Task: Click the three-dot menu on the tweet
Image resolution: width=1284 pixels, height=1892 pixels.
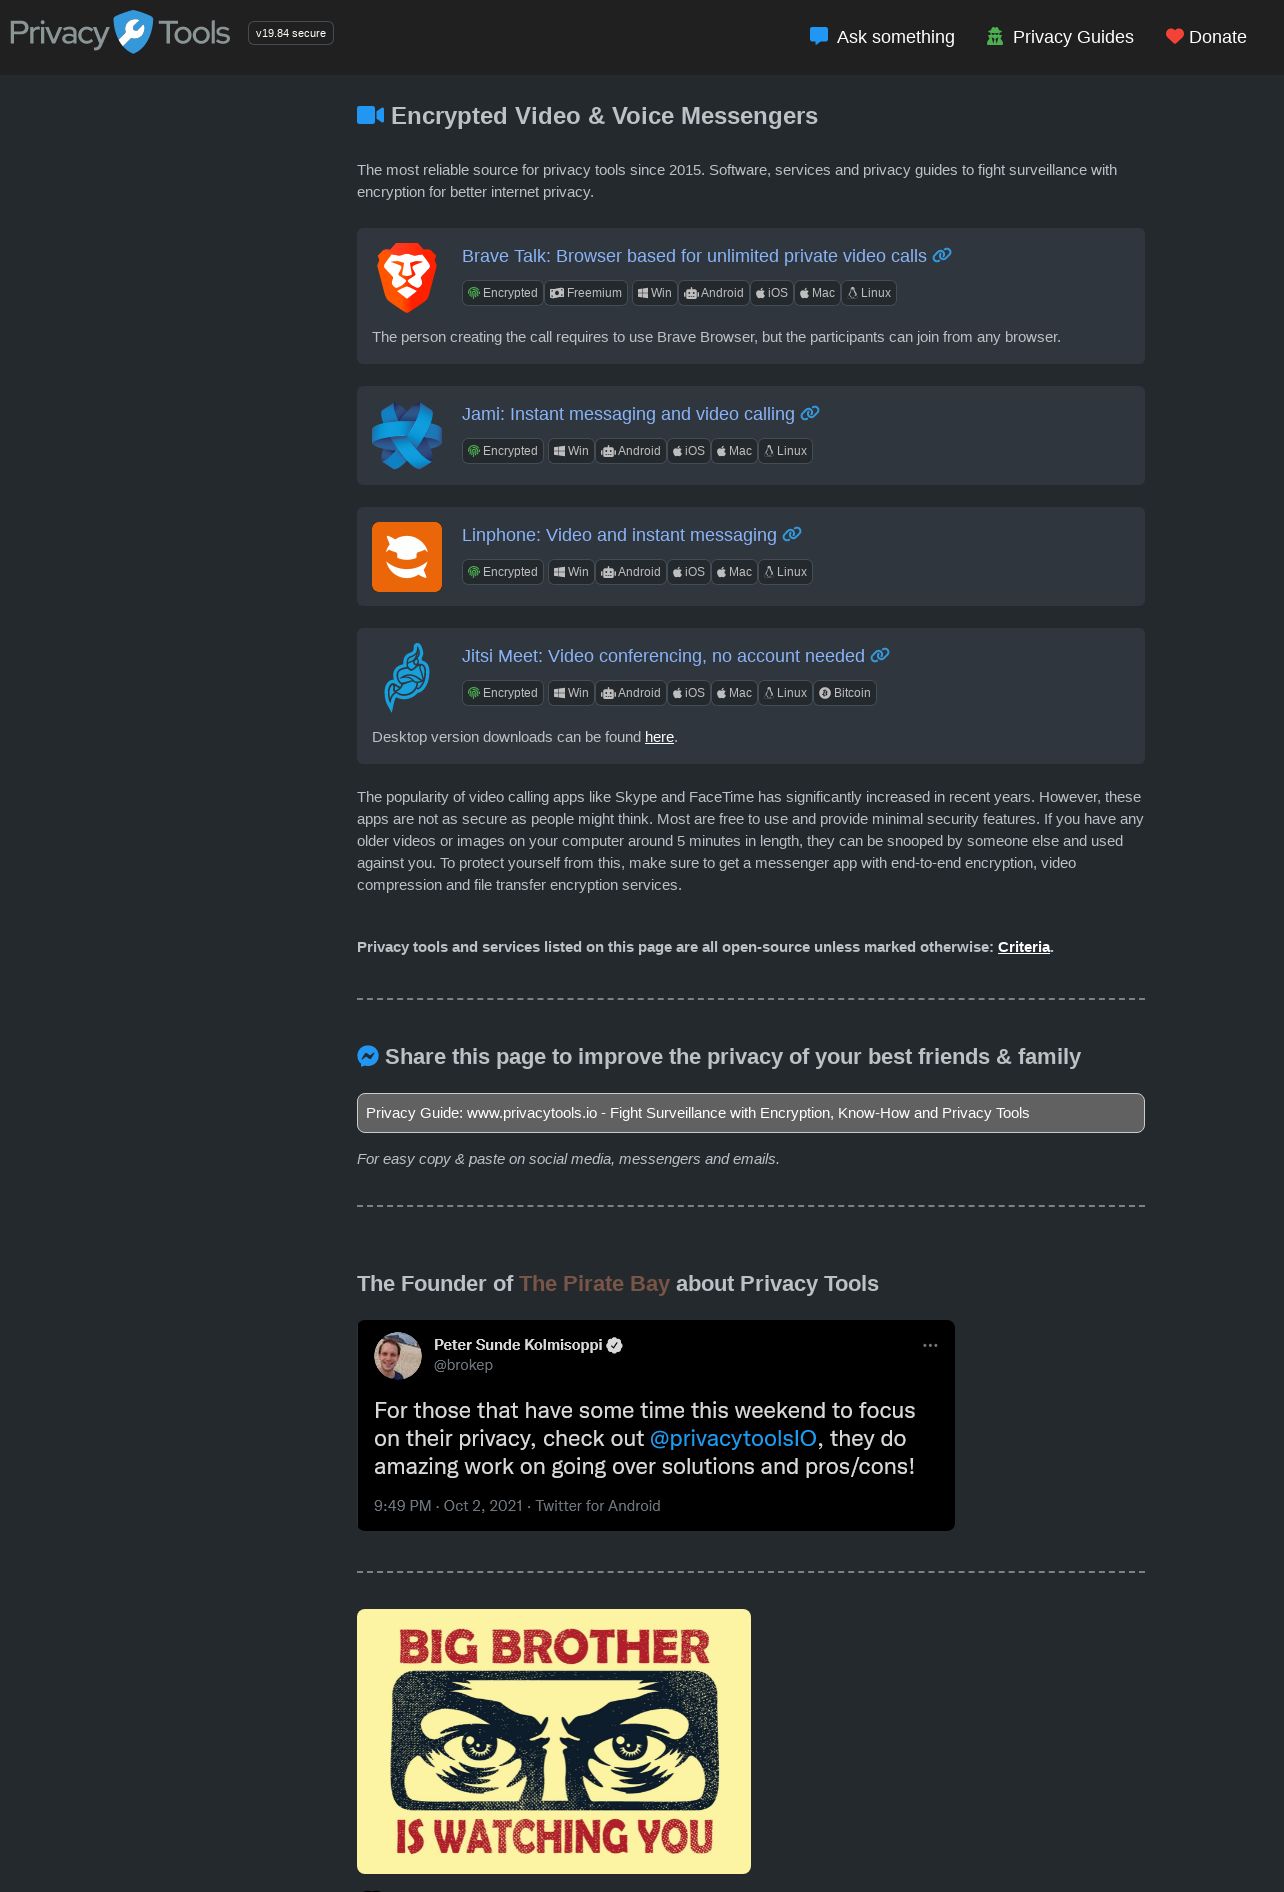Action: tap(930, 1345)
